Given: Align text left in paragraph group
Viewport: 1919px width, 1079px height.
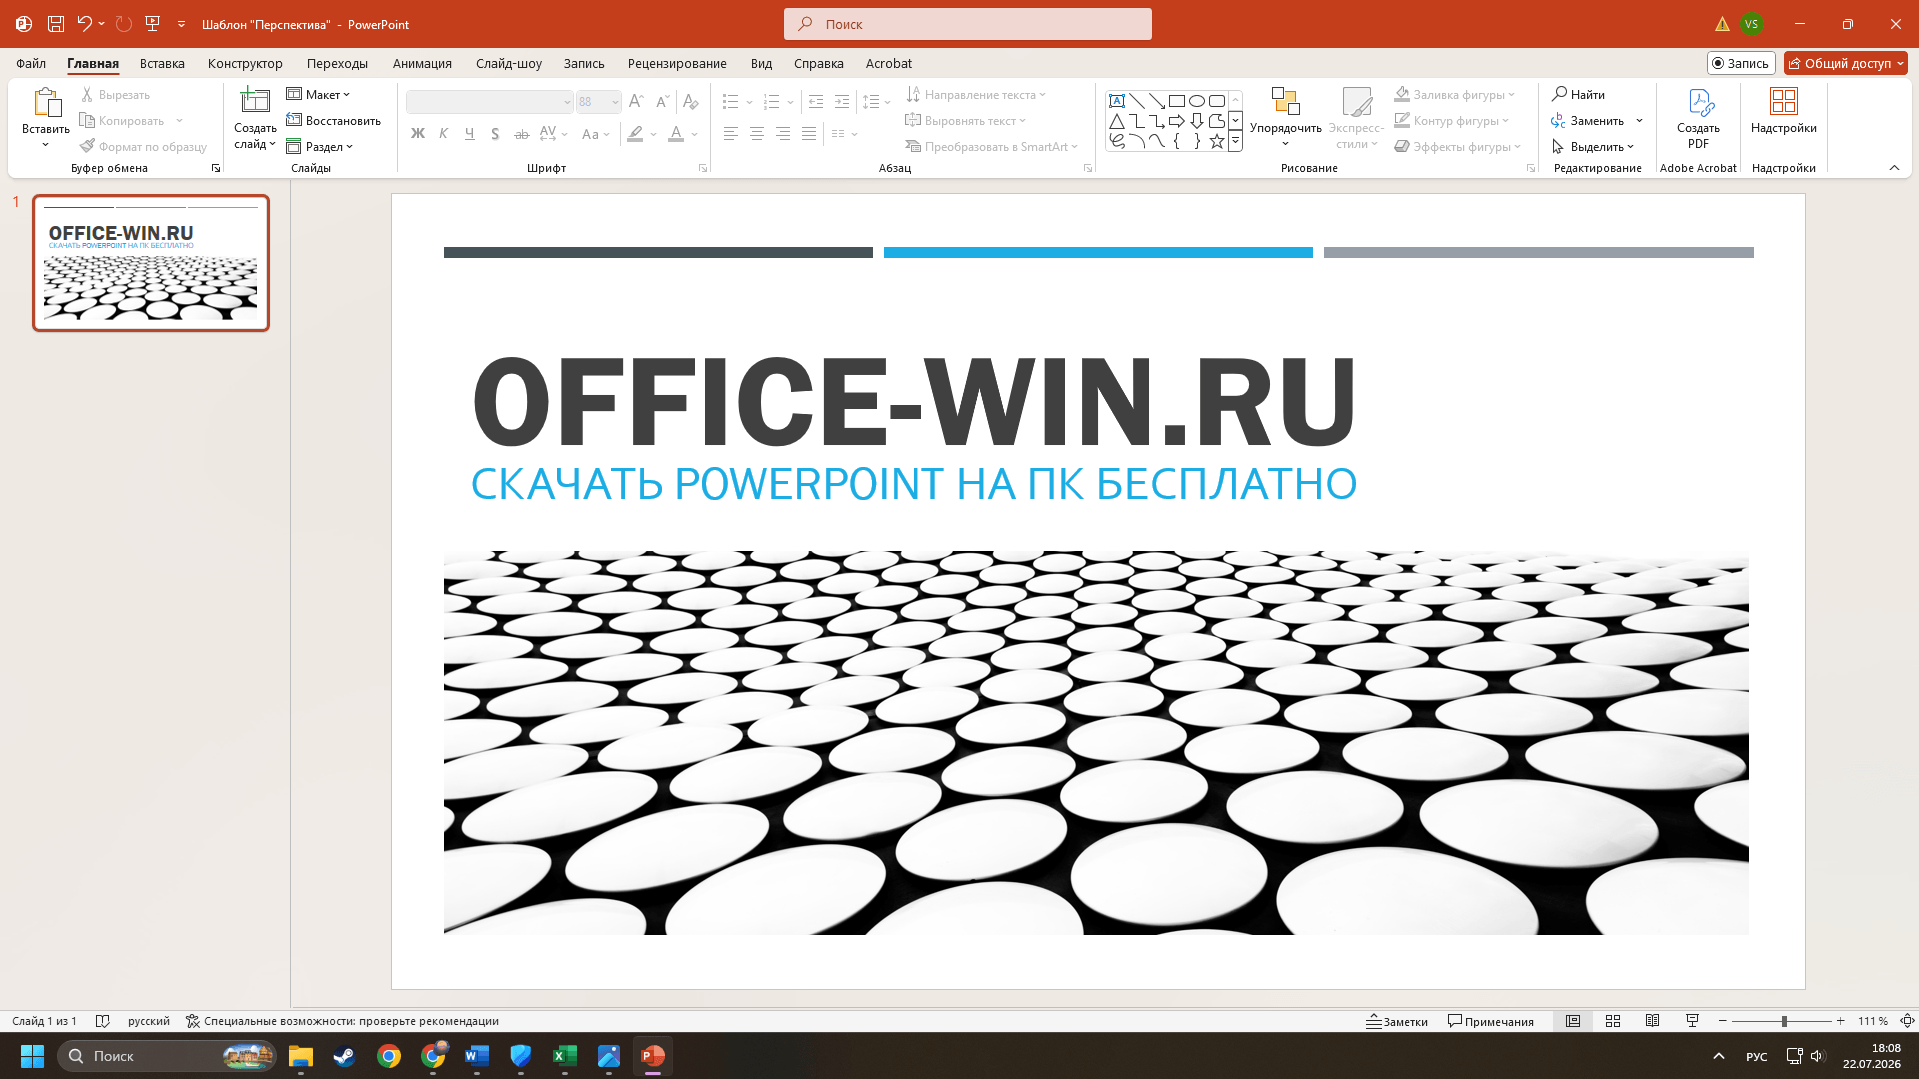Looking at the screenshot, I should click(x=731, y=134).
